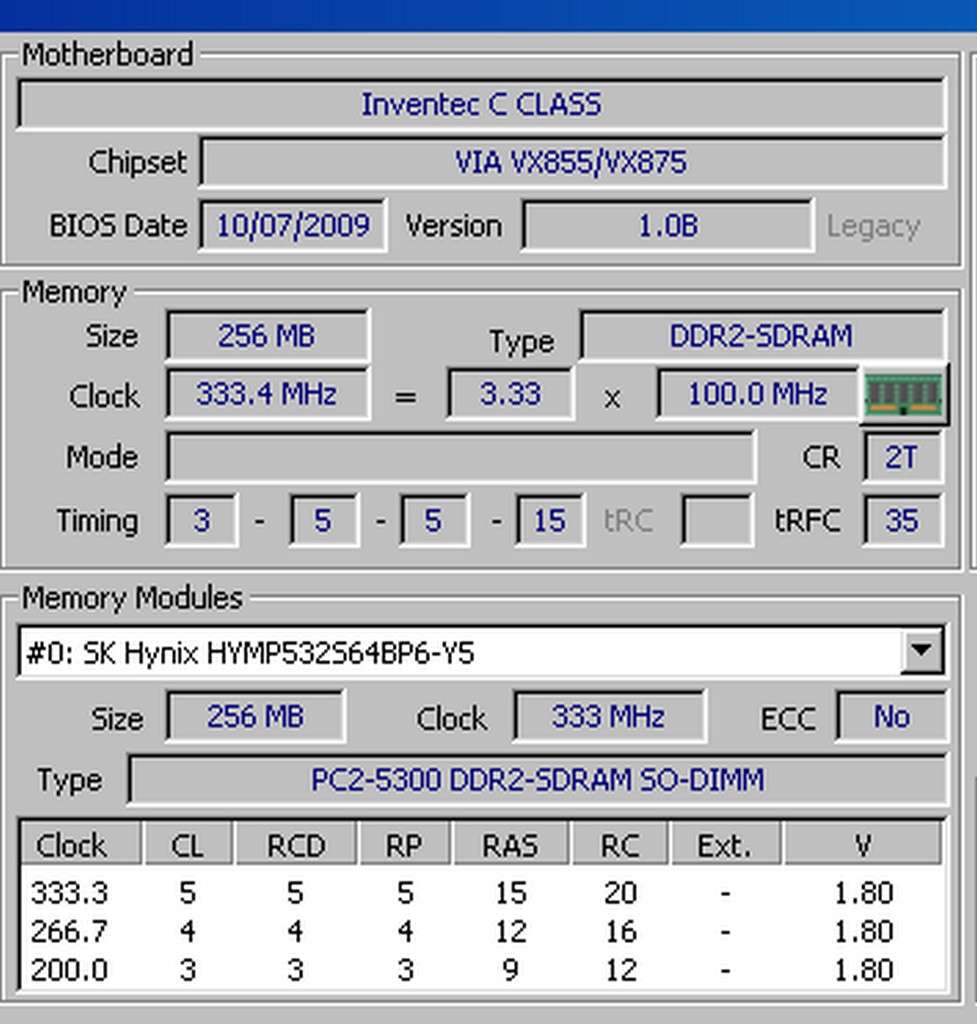977x1024 pixels.
Task: Click the tRFC value of 35
Action: tap(903, 520)
